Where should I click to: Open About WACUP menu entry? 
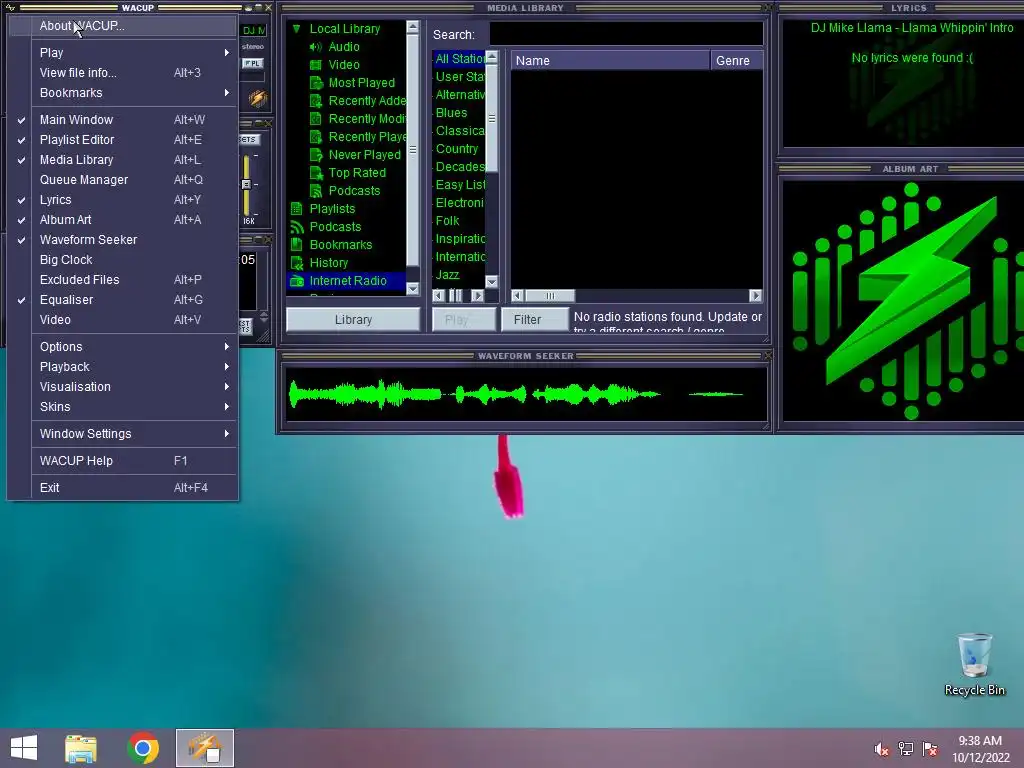[123, 25]
